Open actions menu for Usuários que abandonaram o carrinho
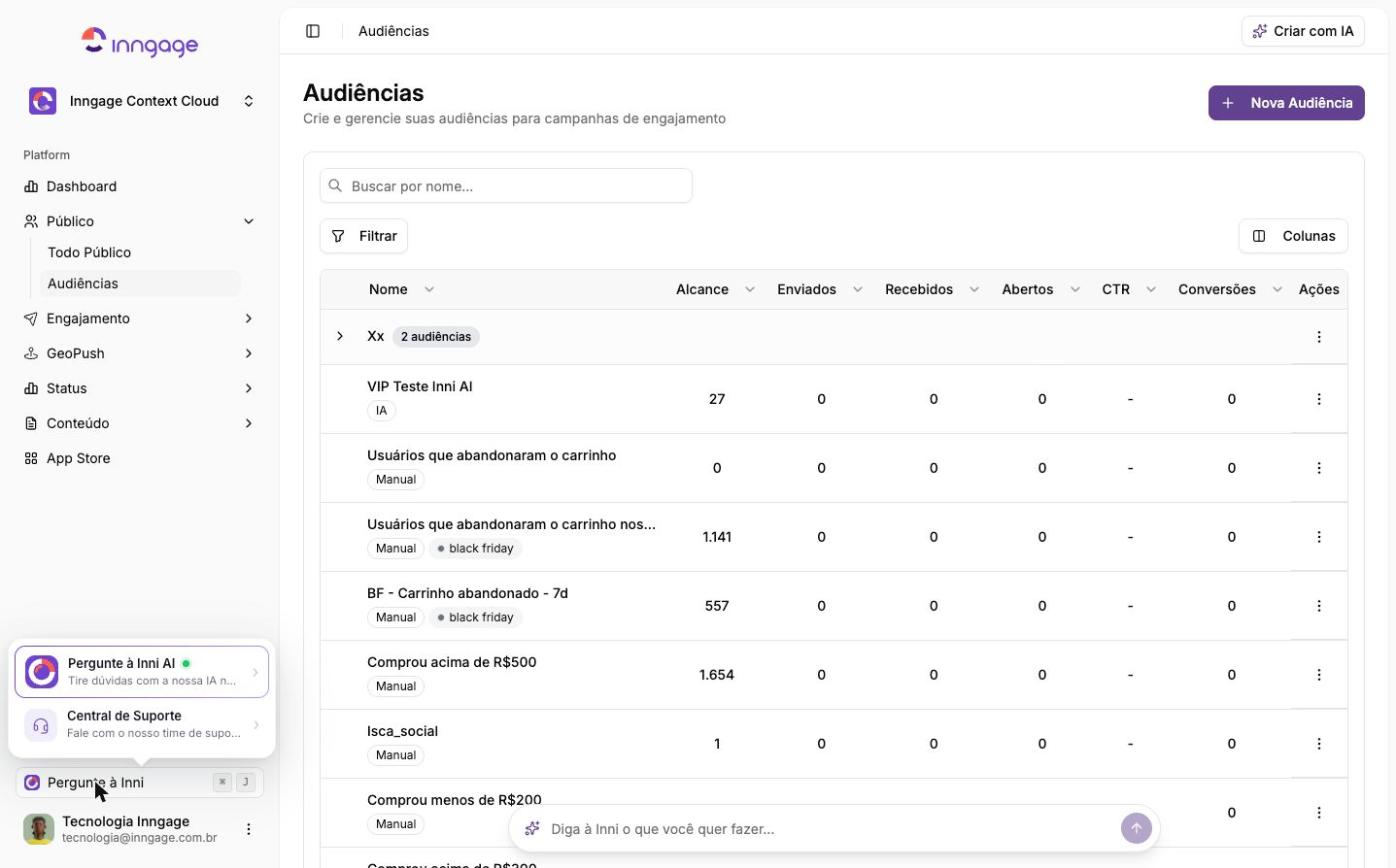 pyautogui.click(x=1319, y=468)
